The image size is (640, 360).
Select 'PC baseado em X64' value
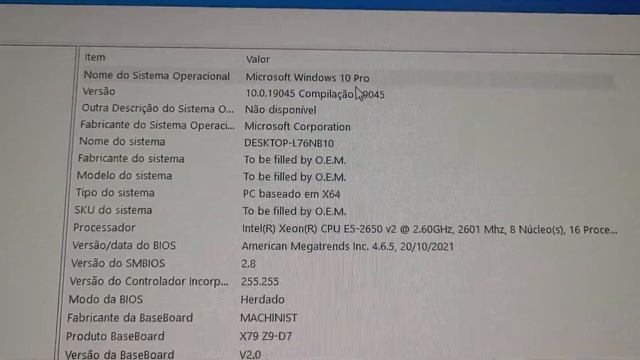[291, 194]
